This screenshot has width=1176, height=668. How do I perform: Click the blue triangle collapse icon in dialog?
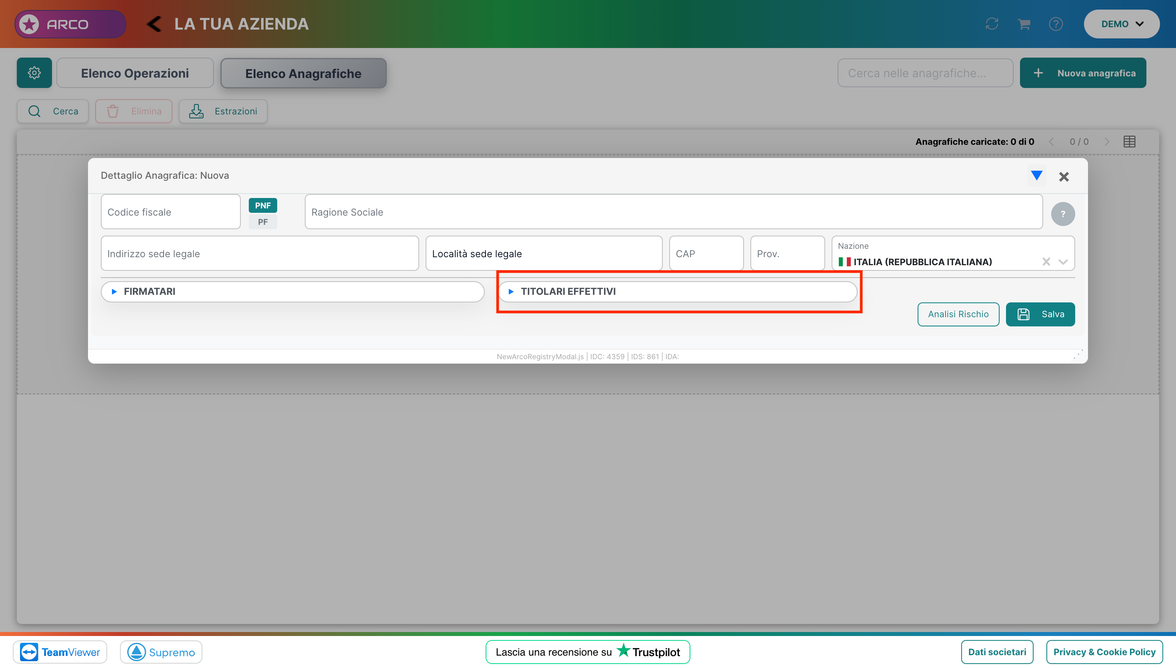pos(1036,175)
